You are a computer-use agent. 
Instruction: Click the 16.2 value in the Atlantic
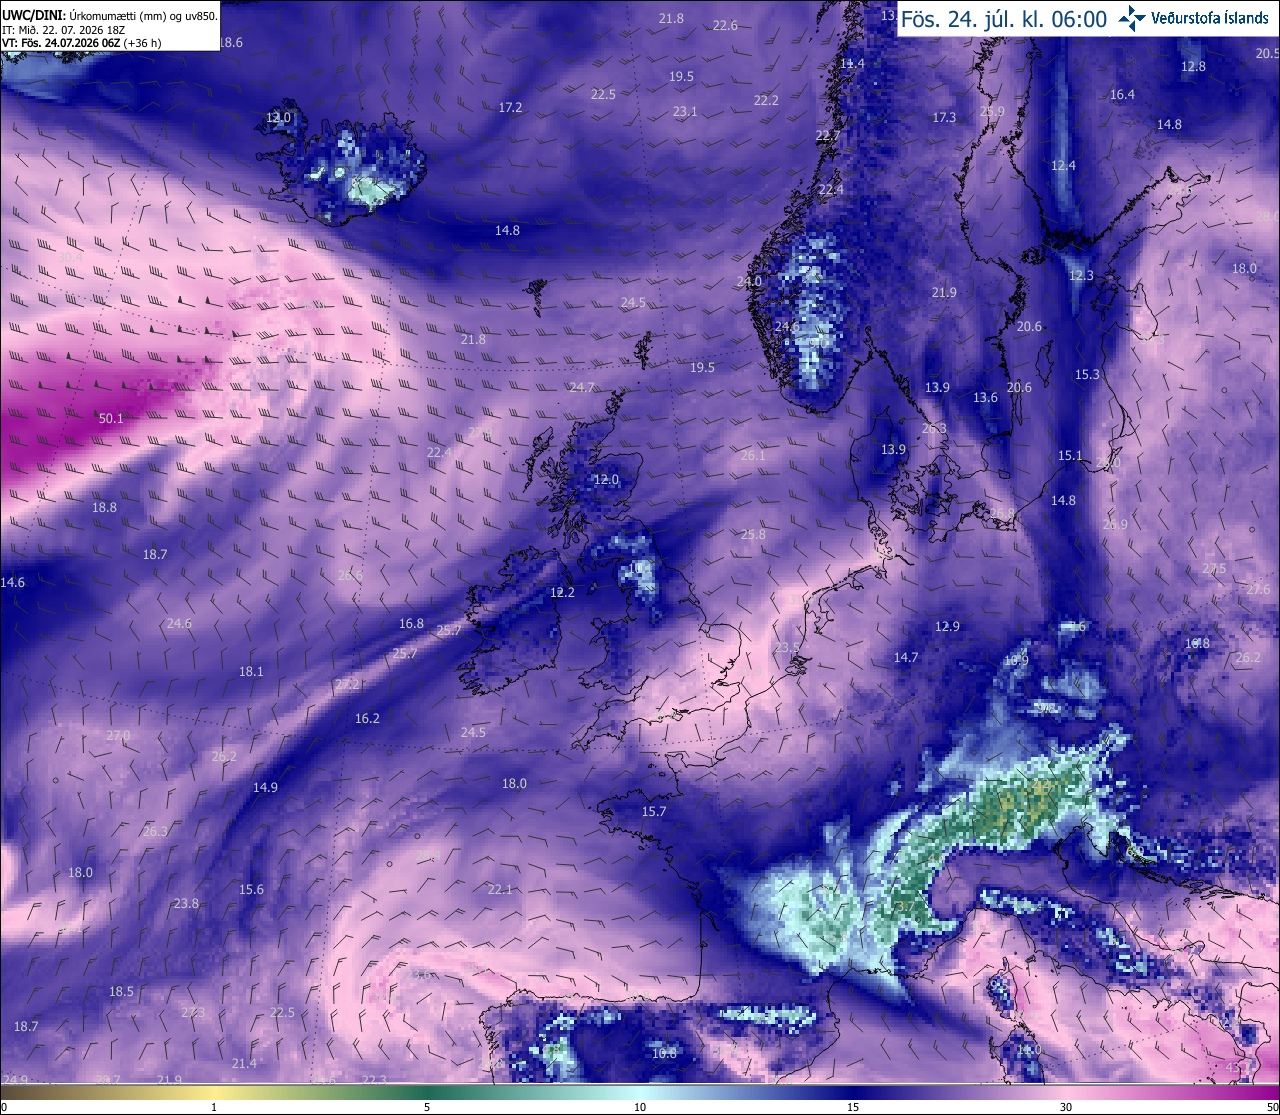point(367,718)
